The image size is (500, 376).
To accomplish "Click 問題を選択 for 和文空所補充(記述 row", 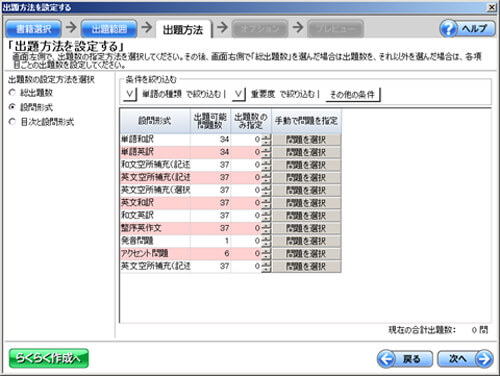I will (x=306, y=165).
